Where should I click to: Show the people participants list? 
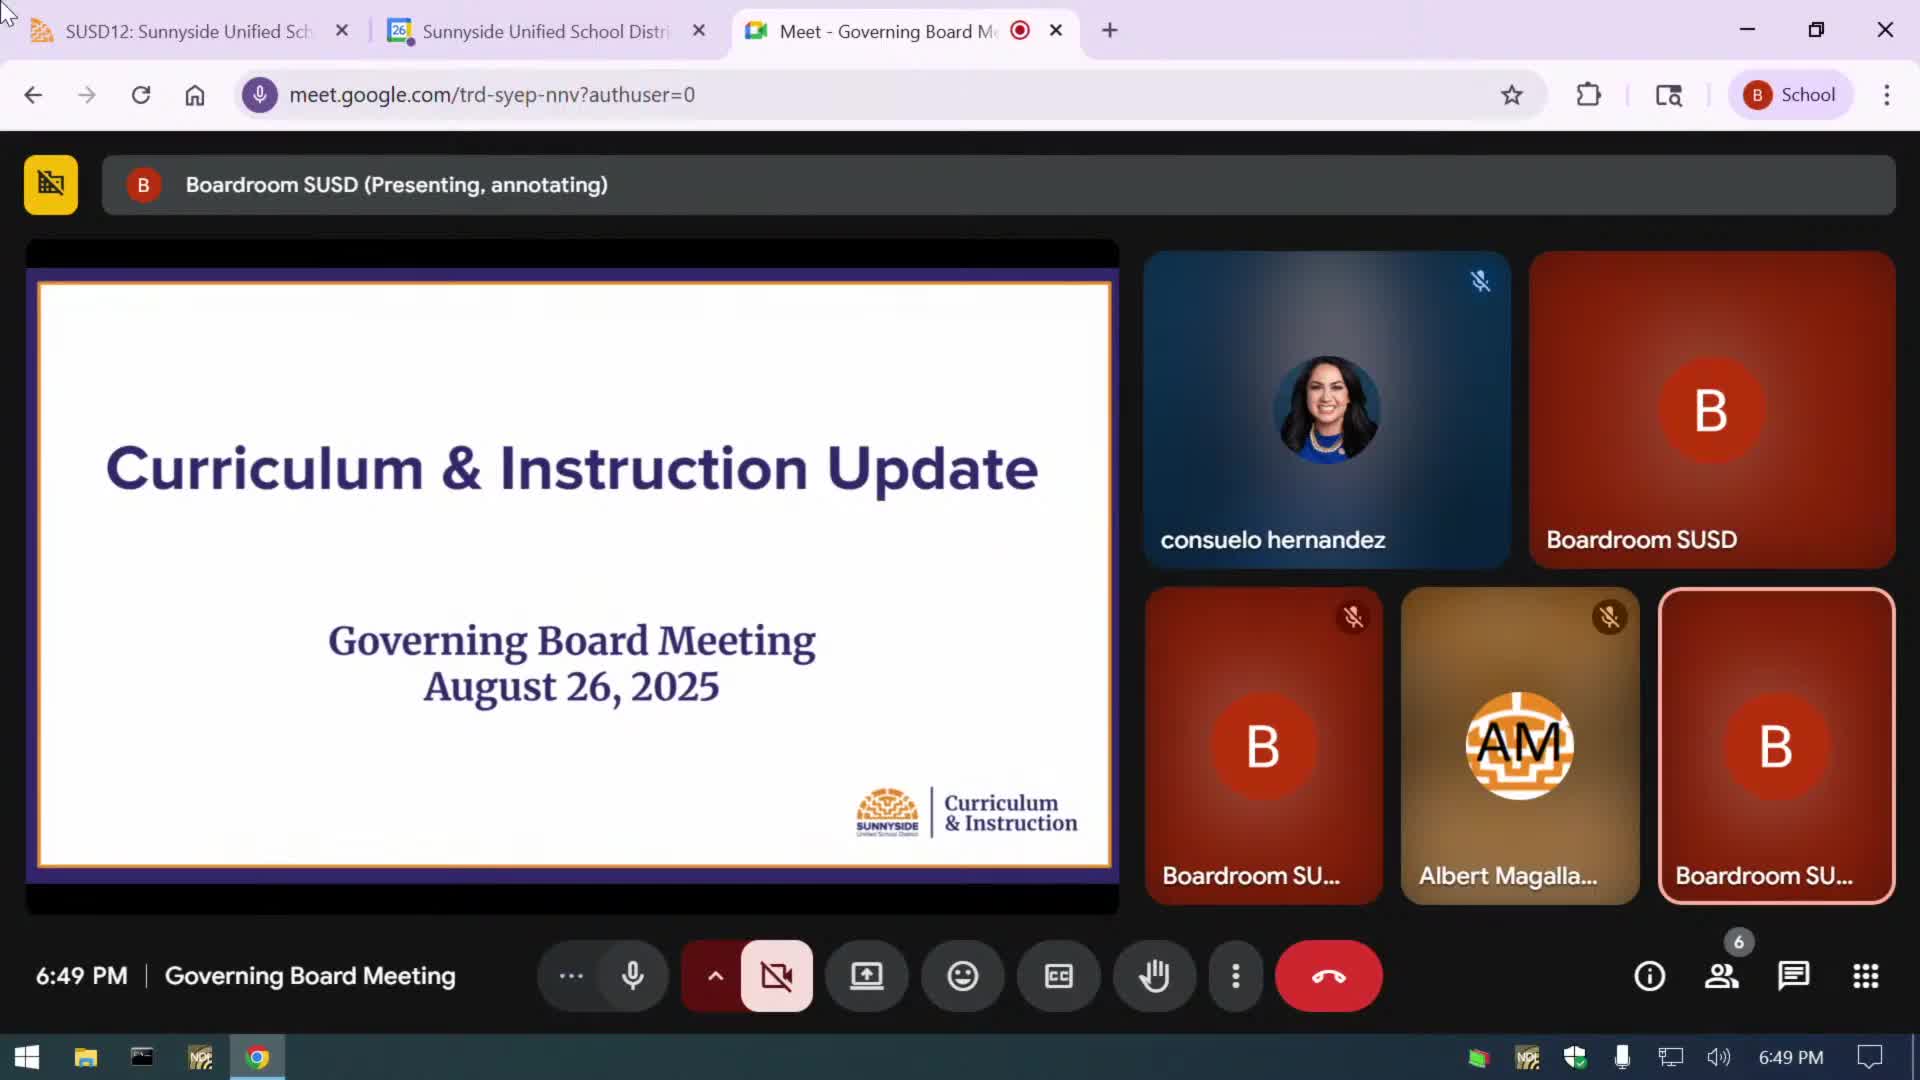(1721, 976)
